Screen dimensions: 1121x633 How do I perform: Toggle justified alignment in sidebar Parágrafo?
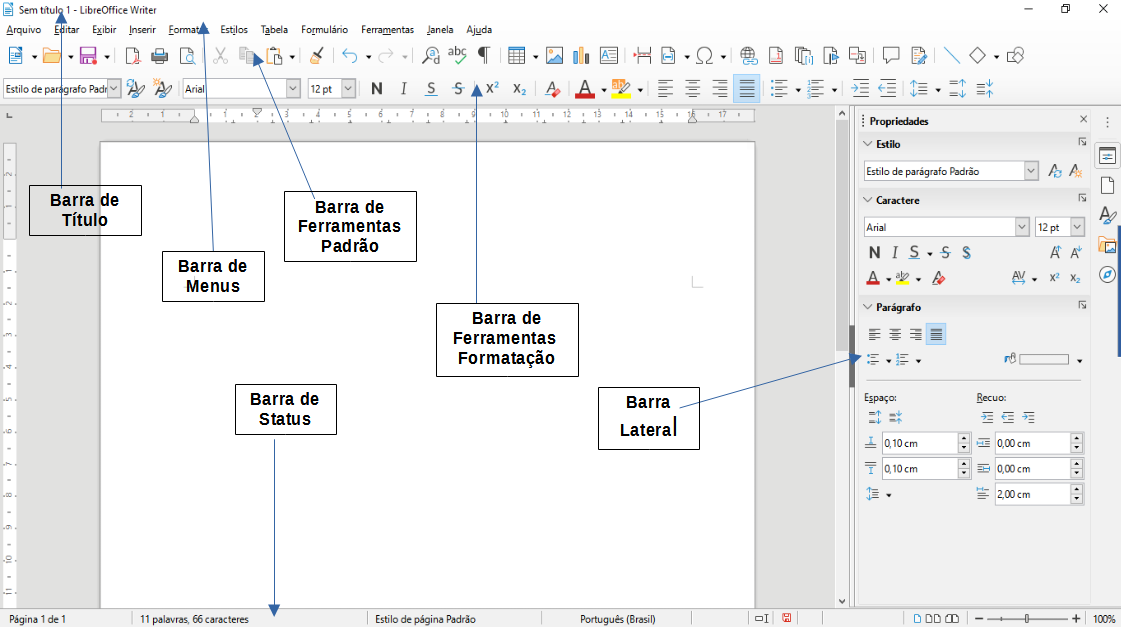pos(937,334)
